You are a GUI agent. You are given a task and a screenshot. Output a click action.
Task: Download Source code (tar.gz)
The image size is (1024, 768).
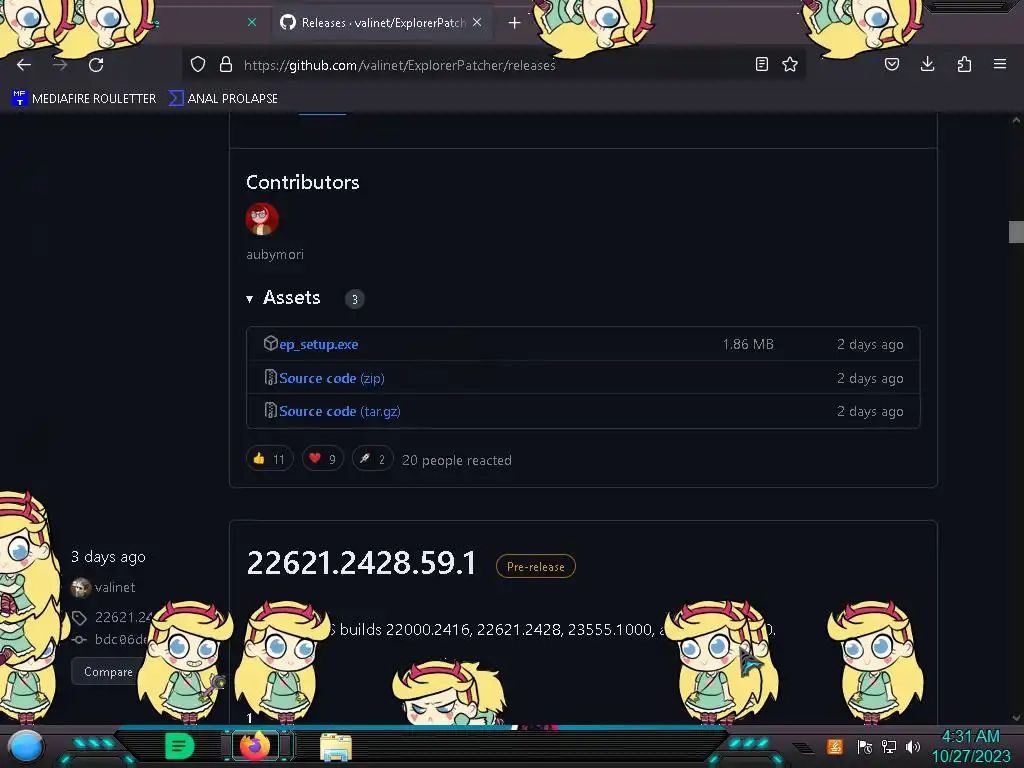340,411
